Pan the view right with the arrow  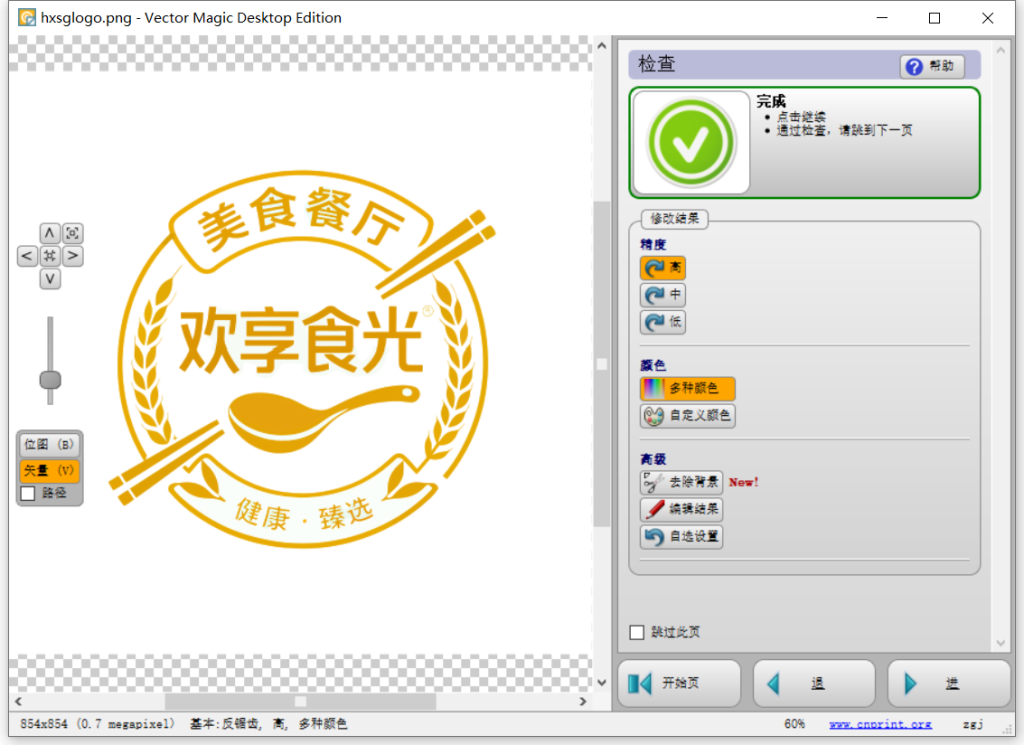point(73,257)
